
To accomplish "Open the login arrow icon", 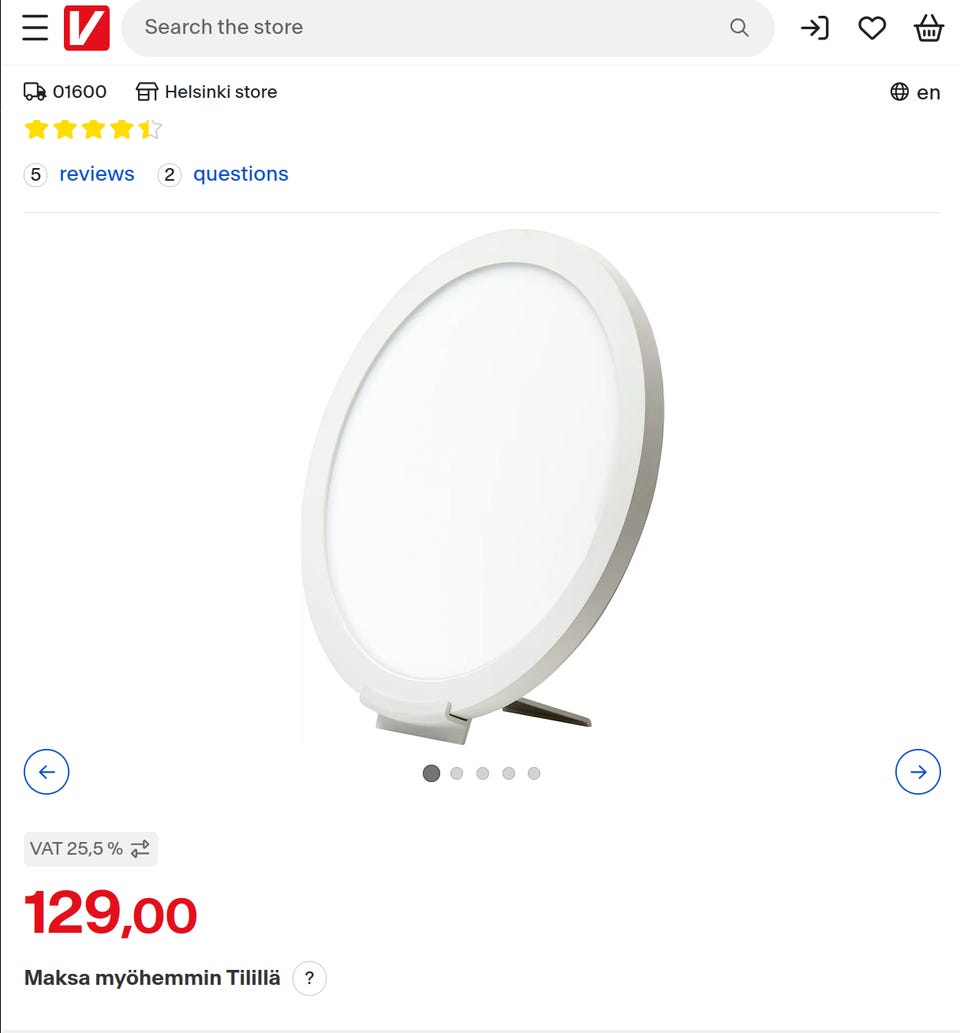I will [x=814, y=28].
